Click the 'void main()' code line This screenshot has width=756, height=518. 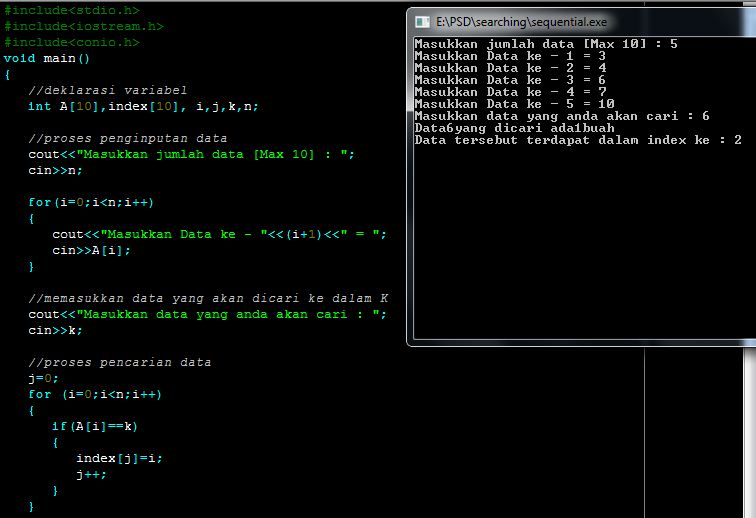(x=47, y=58)
